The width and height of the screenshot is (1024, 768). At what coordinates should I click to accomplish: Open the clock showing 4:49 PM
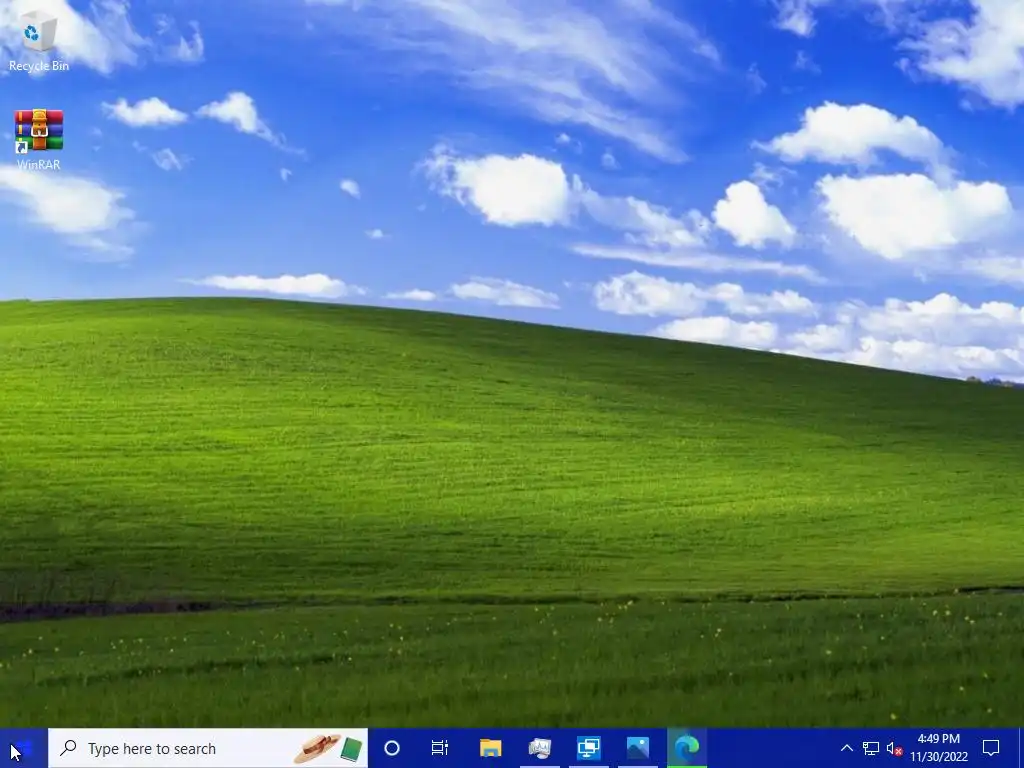coord(938,748)
